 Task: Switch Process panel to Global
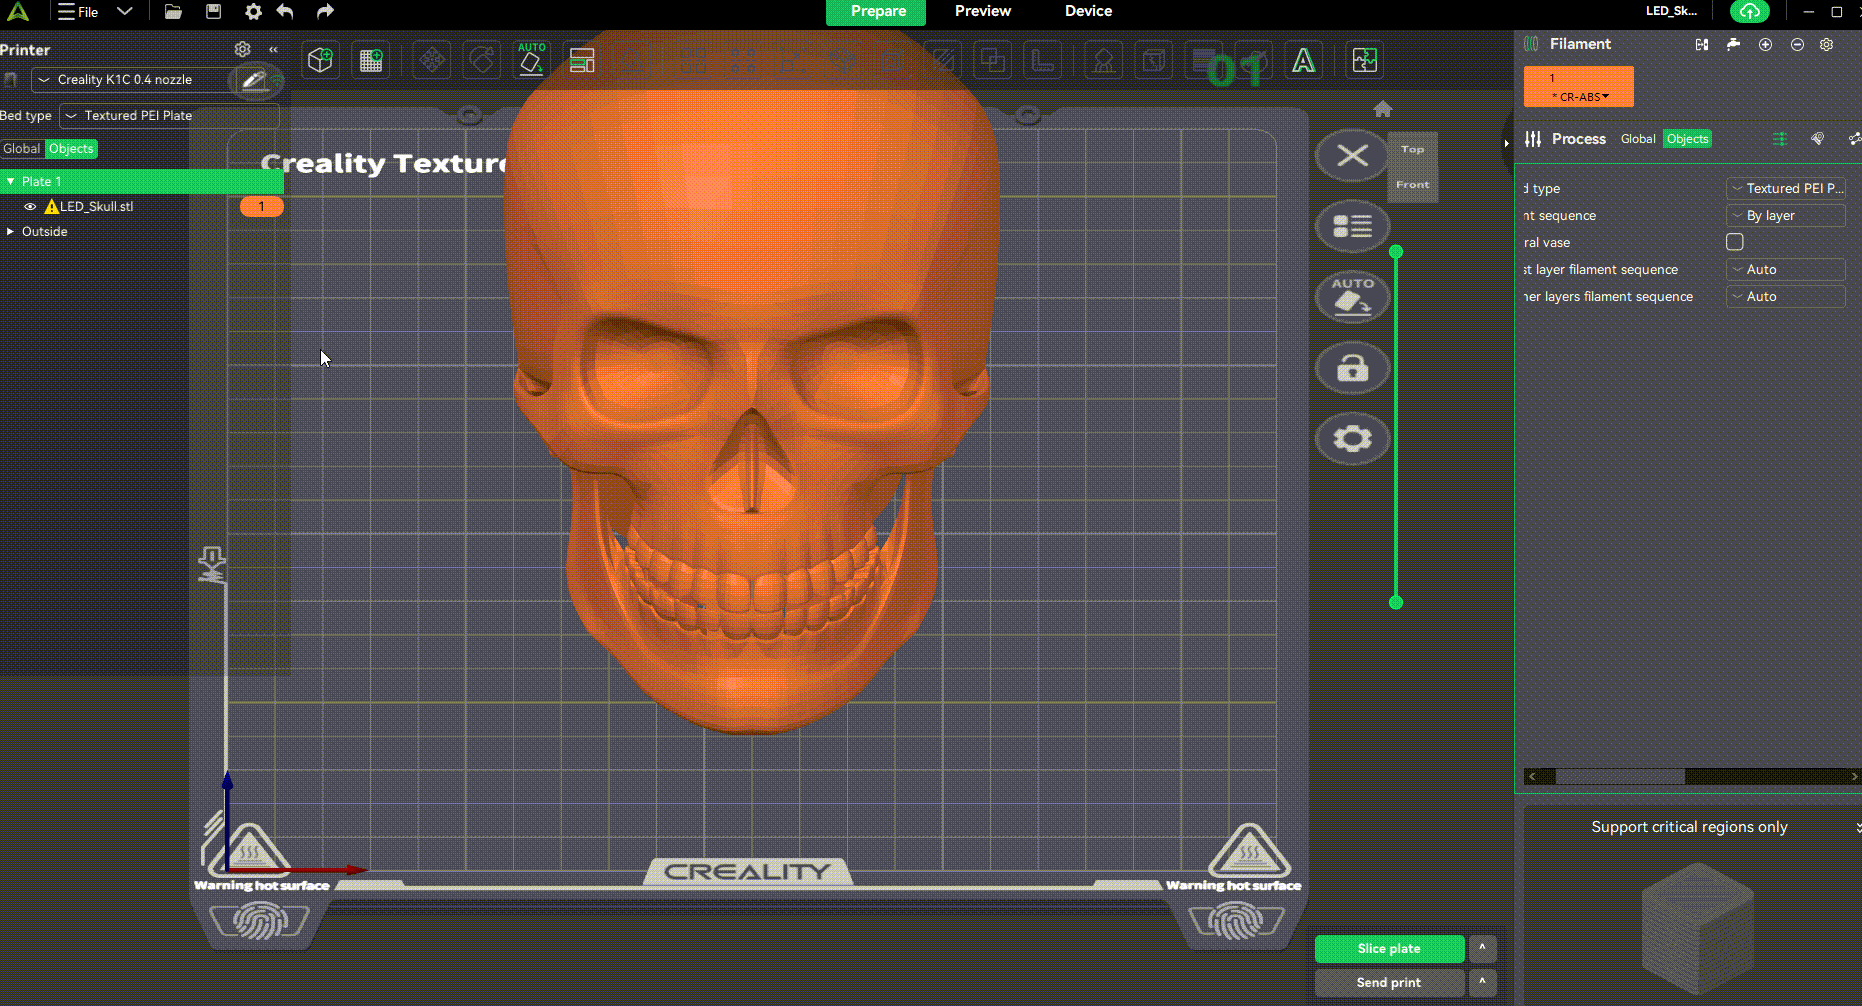coord(1638,139)
